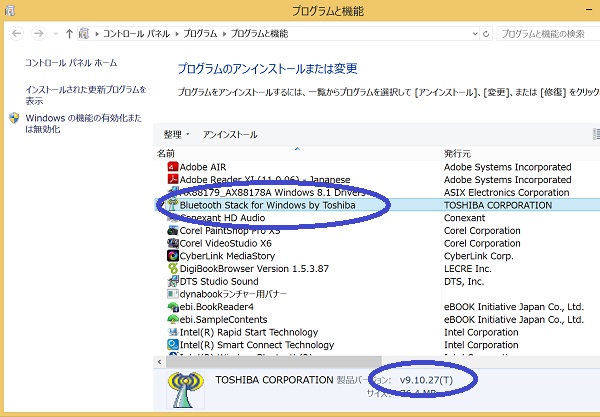Open the 整理 dropdown menu
The height and width of the screenshot is (417, 600).
(176, 134)
